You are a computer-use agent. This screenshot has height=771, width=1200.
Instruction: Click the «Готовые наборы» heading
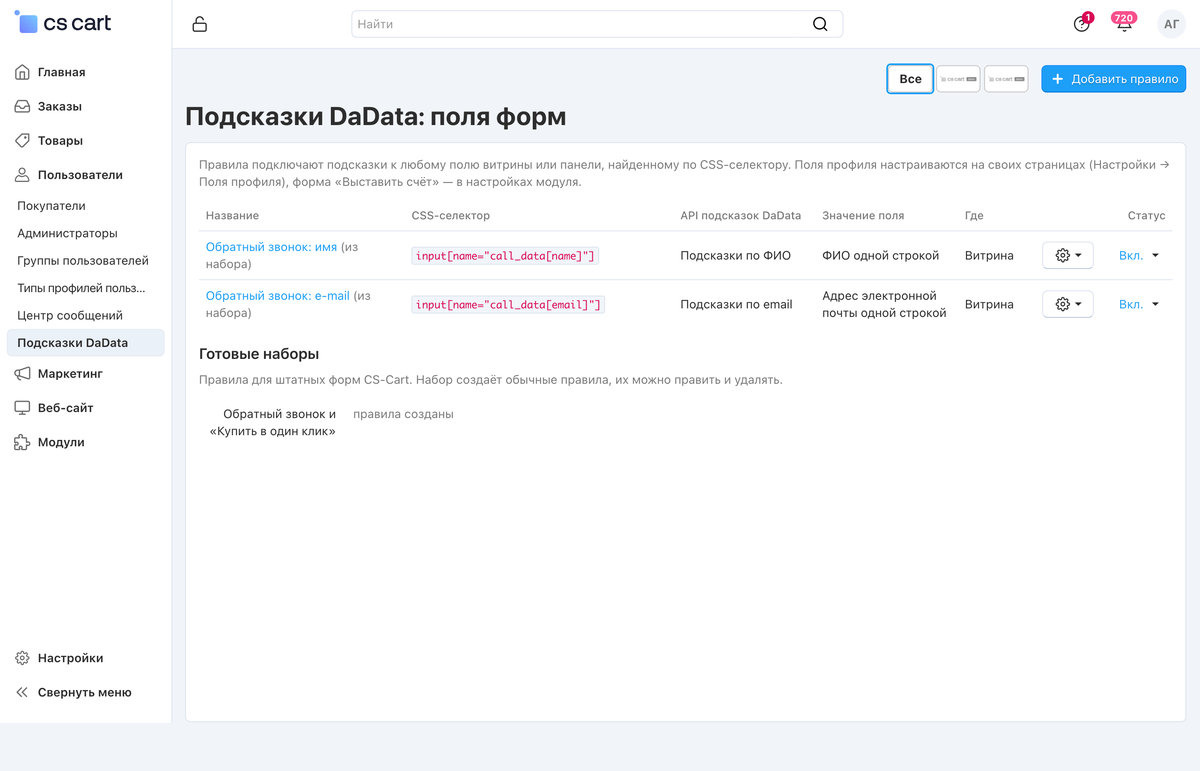pos(259,354)
